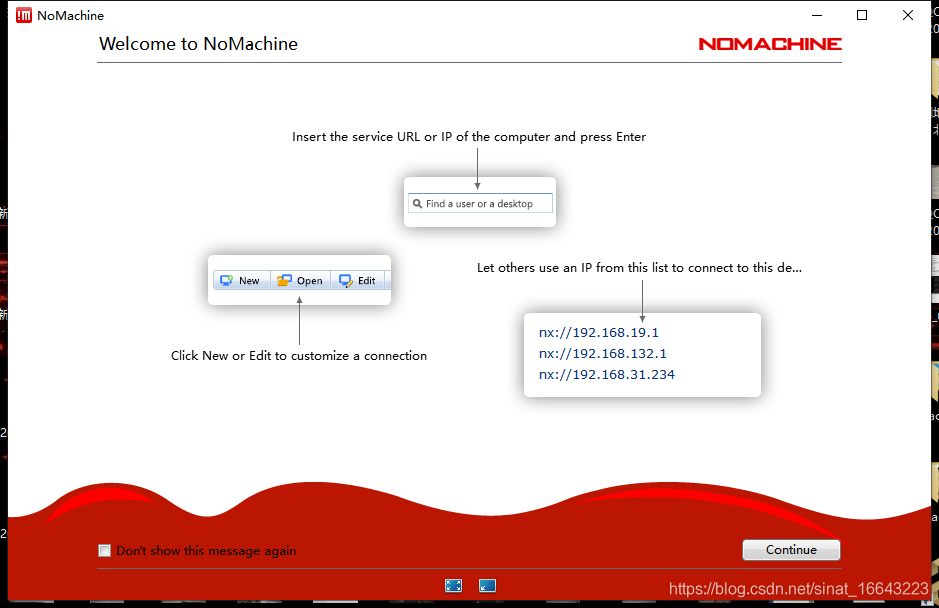
Task: Select address nx://192.168.132.1
Action: (602, 353)
